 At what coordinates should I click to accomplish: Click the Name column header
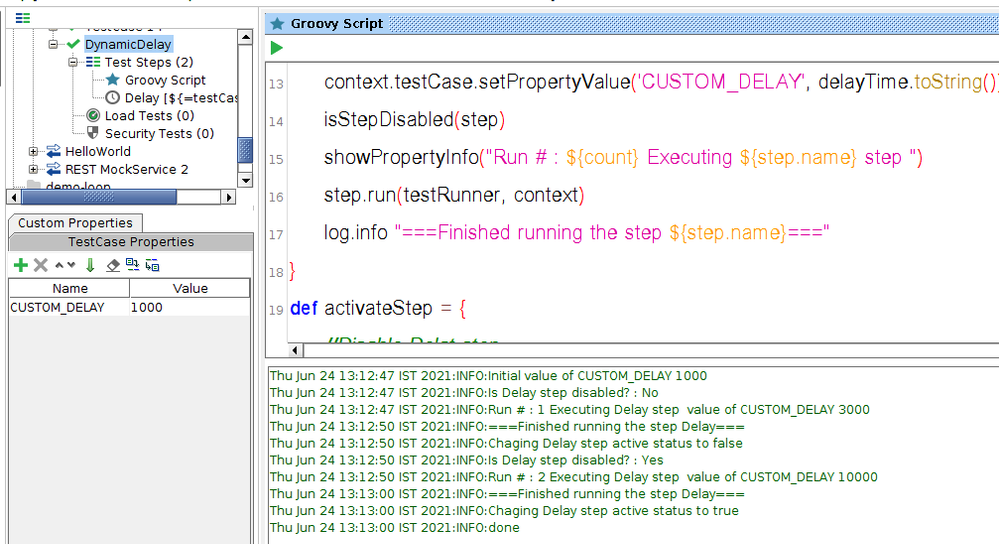(70, 288)
